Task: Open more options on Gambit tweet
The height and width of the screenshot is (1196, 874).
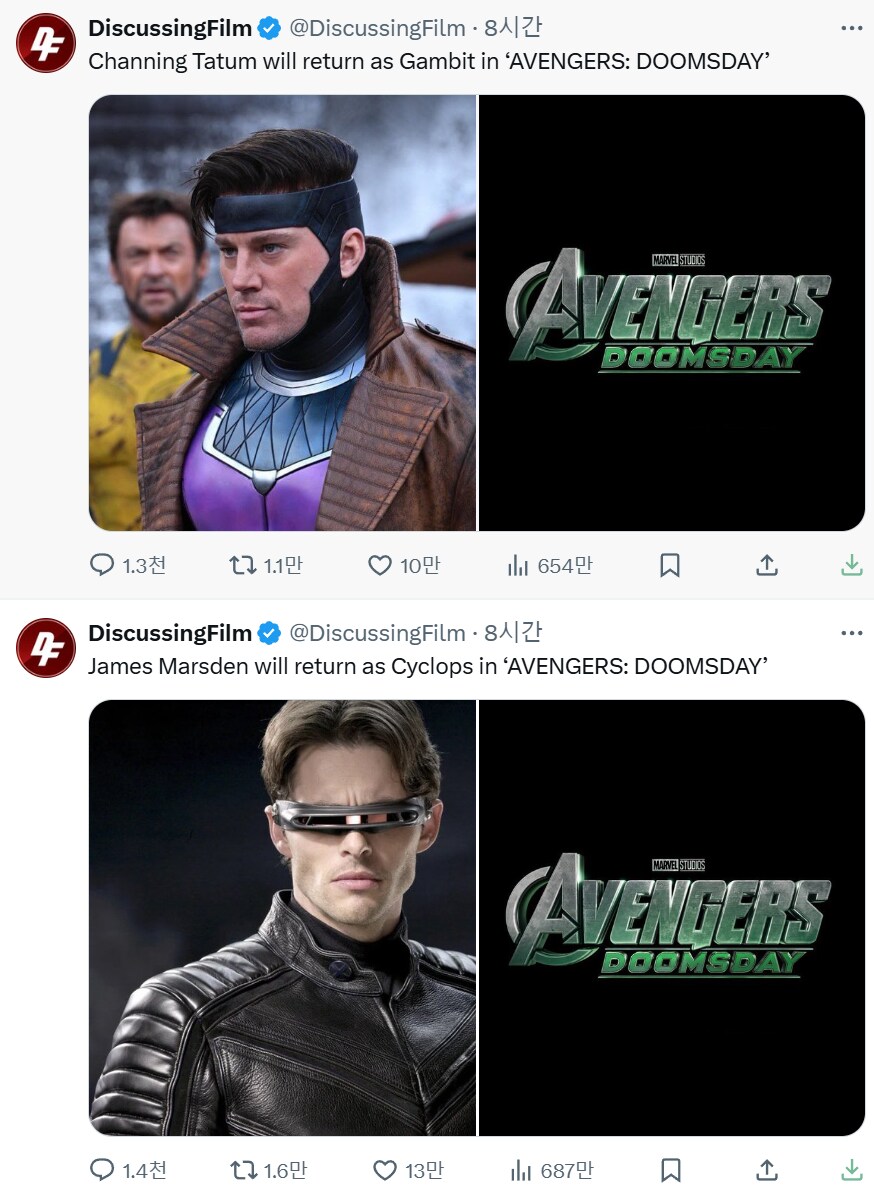Action: tap(851, 28)
